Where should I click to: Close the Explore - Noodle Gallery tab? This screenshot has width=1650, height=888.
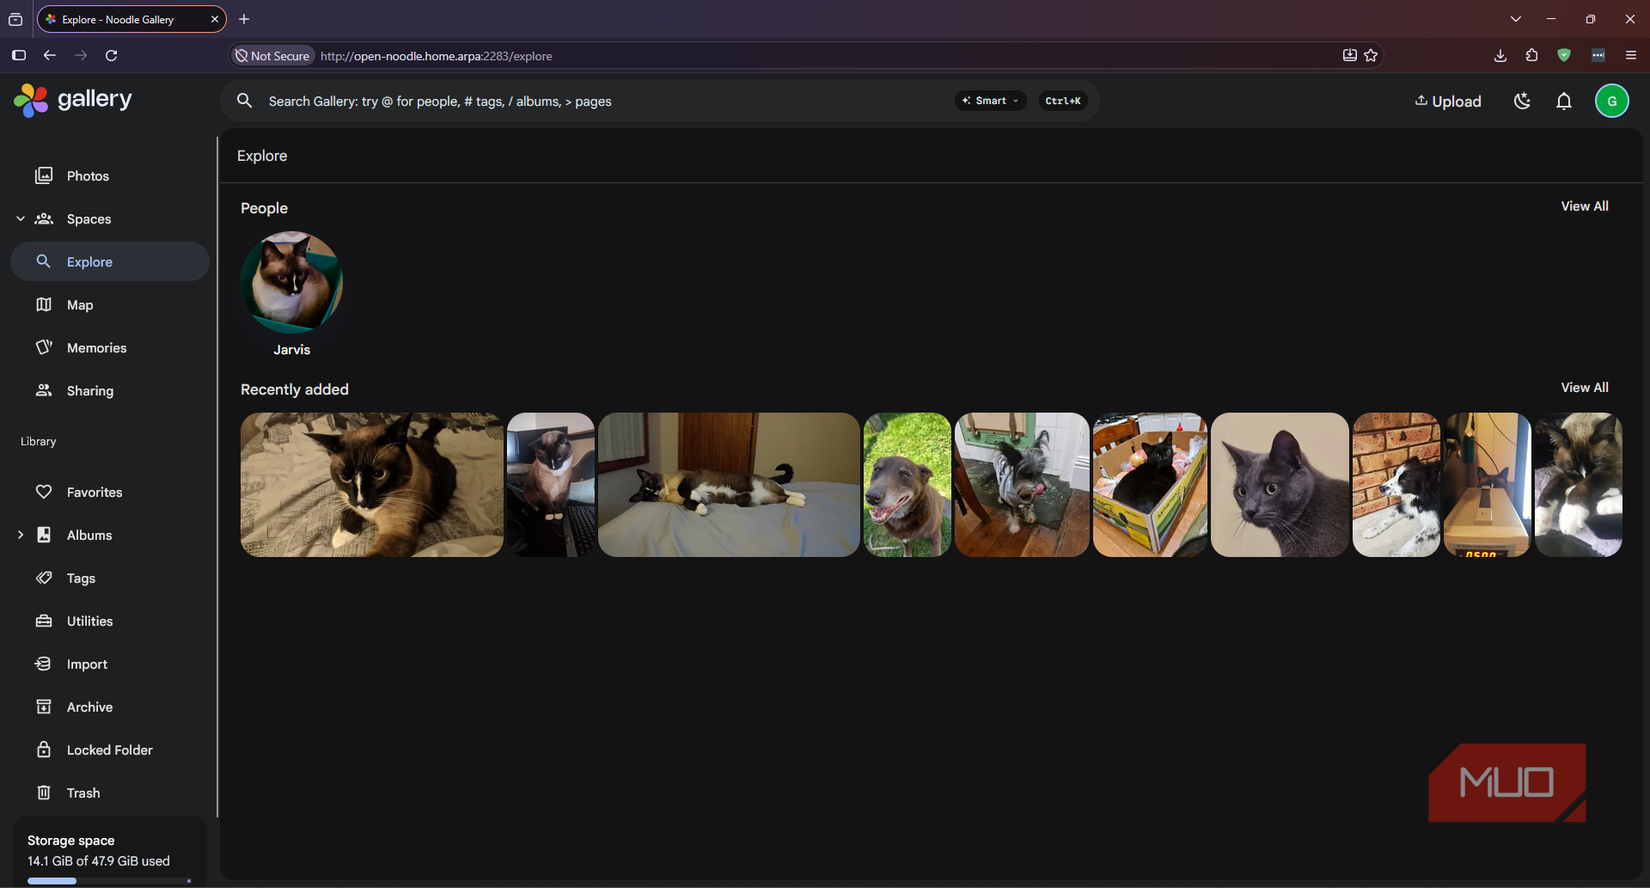[x=214, y=19]
